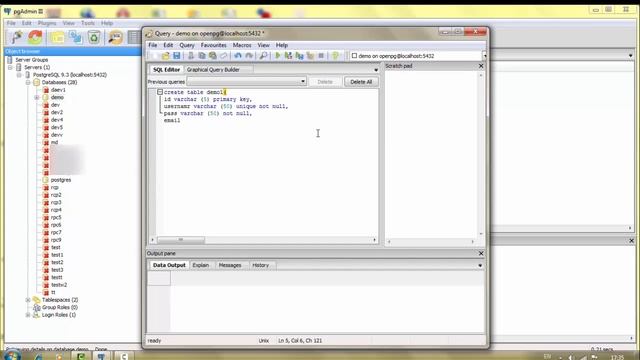
Task: Save query with floppy disk icon
Action: click(176, 56)
